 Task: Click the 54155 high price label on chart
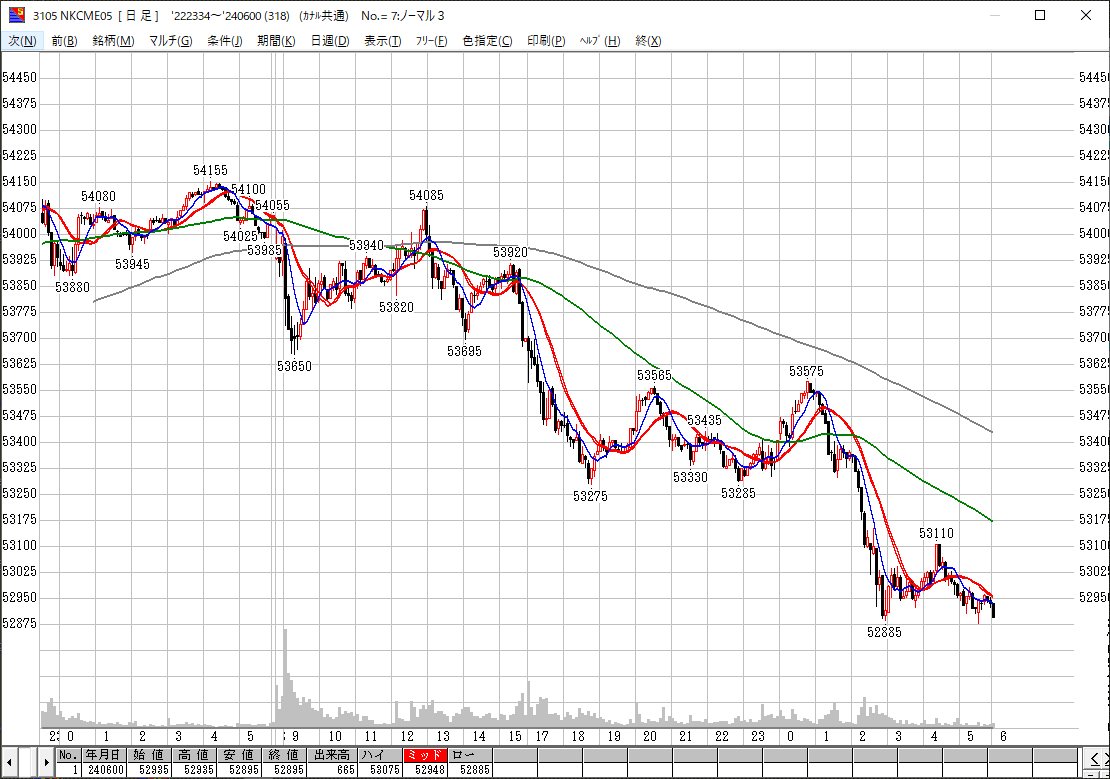click(x=210, y=171)
